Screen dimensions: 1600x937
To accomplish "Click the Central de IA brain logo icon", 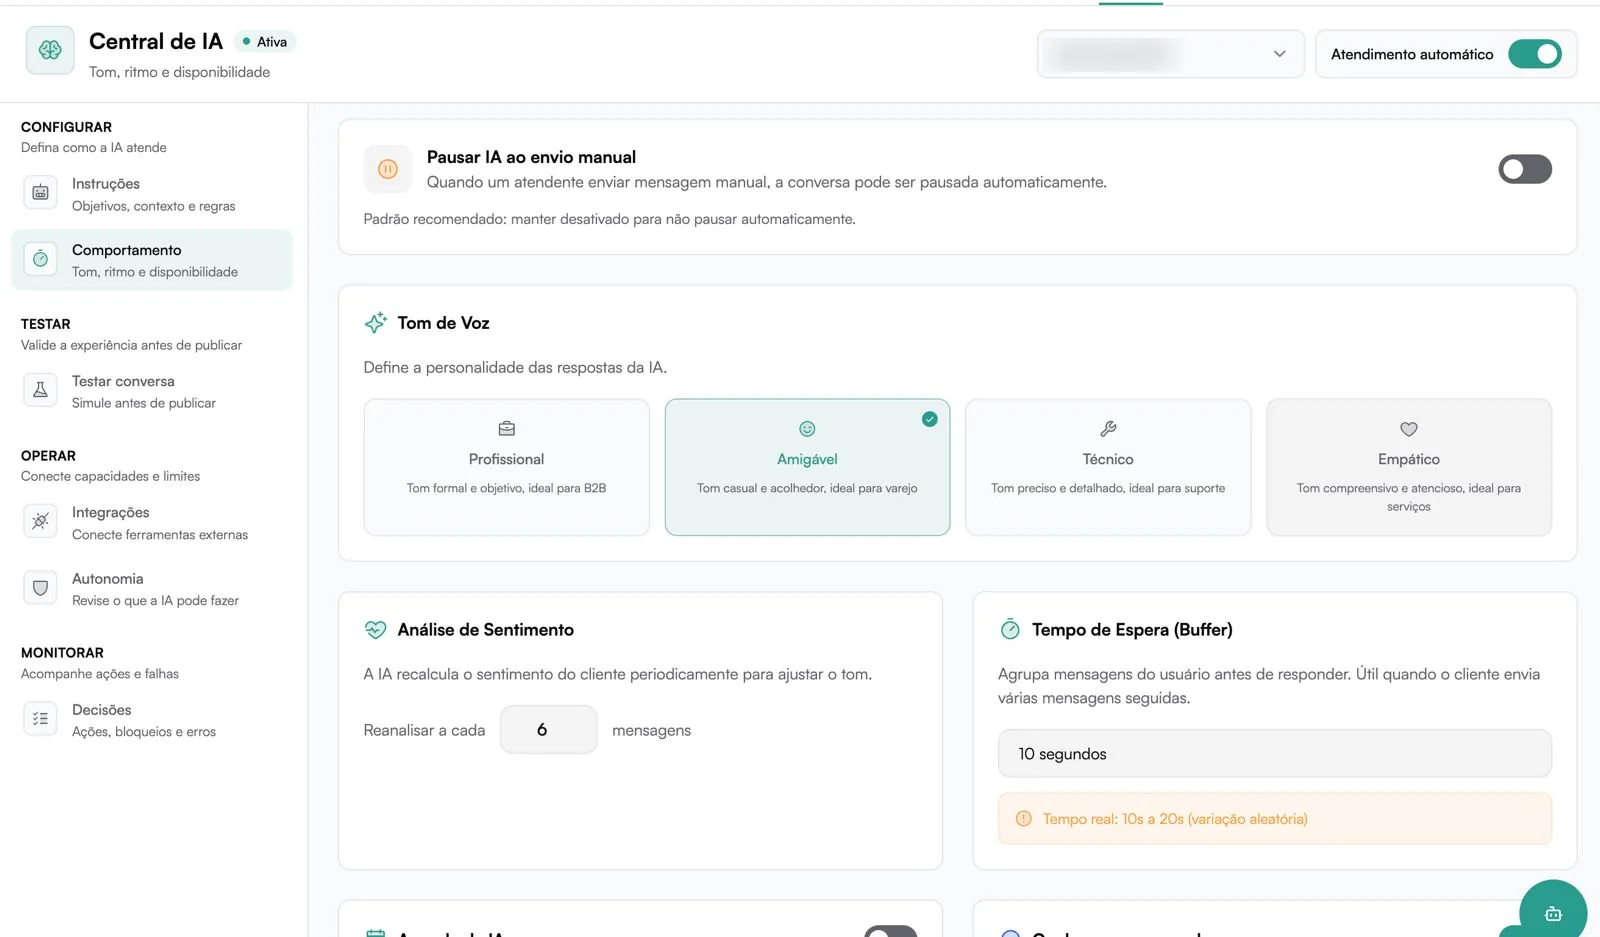I will [x=50, y=50].
